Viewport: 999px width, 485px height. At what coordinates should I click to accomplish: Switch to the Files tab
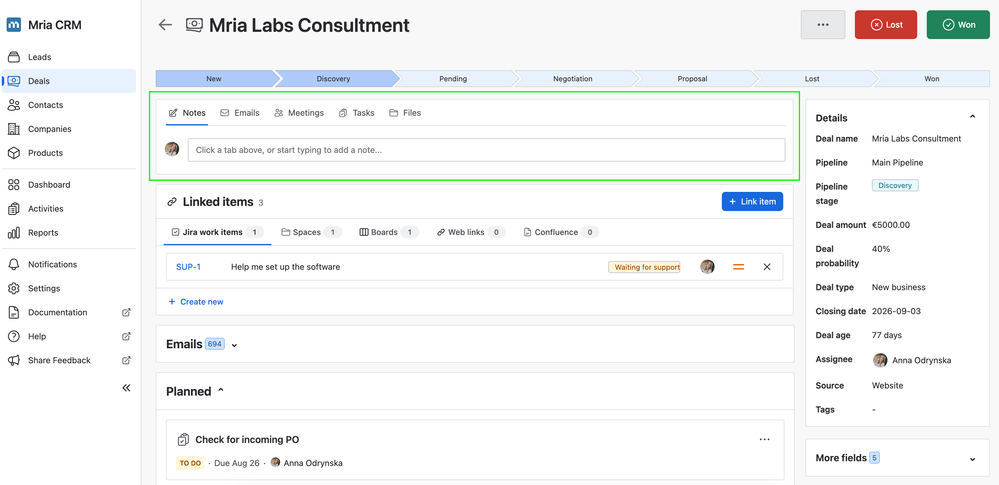(405, 113)
